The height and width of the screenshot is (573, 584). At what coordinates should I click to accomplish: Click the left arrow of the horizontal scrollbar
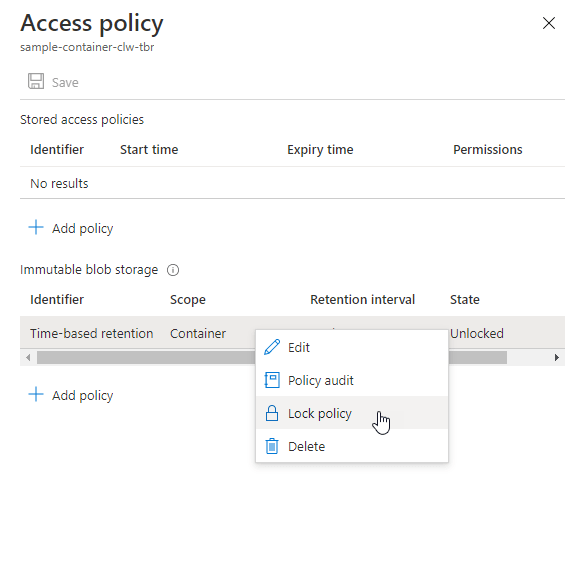pyautogui.click(x=28, y=358)
